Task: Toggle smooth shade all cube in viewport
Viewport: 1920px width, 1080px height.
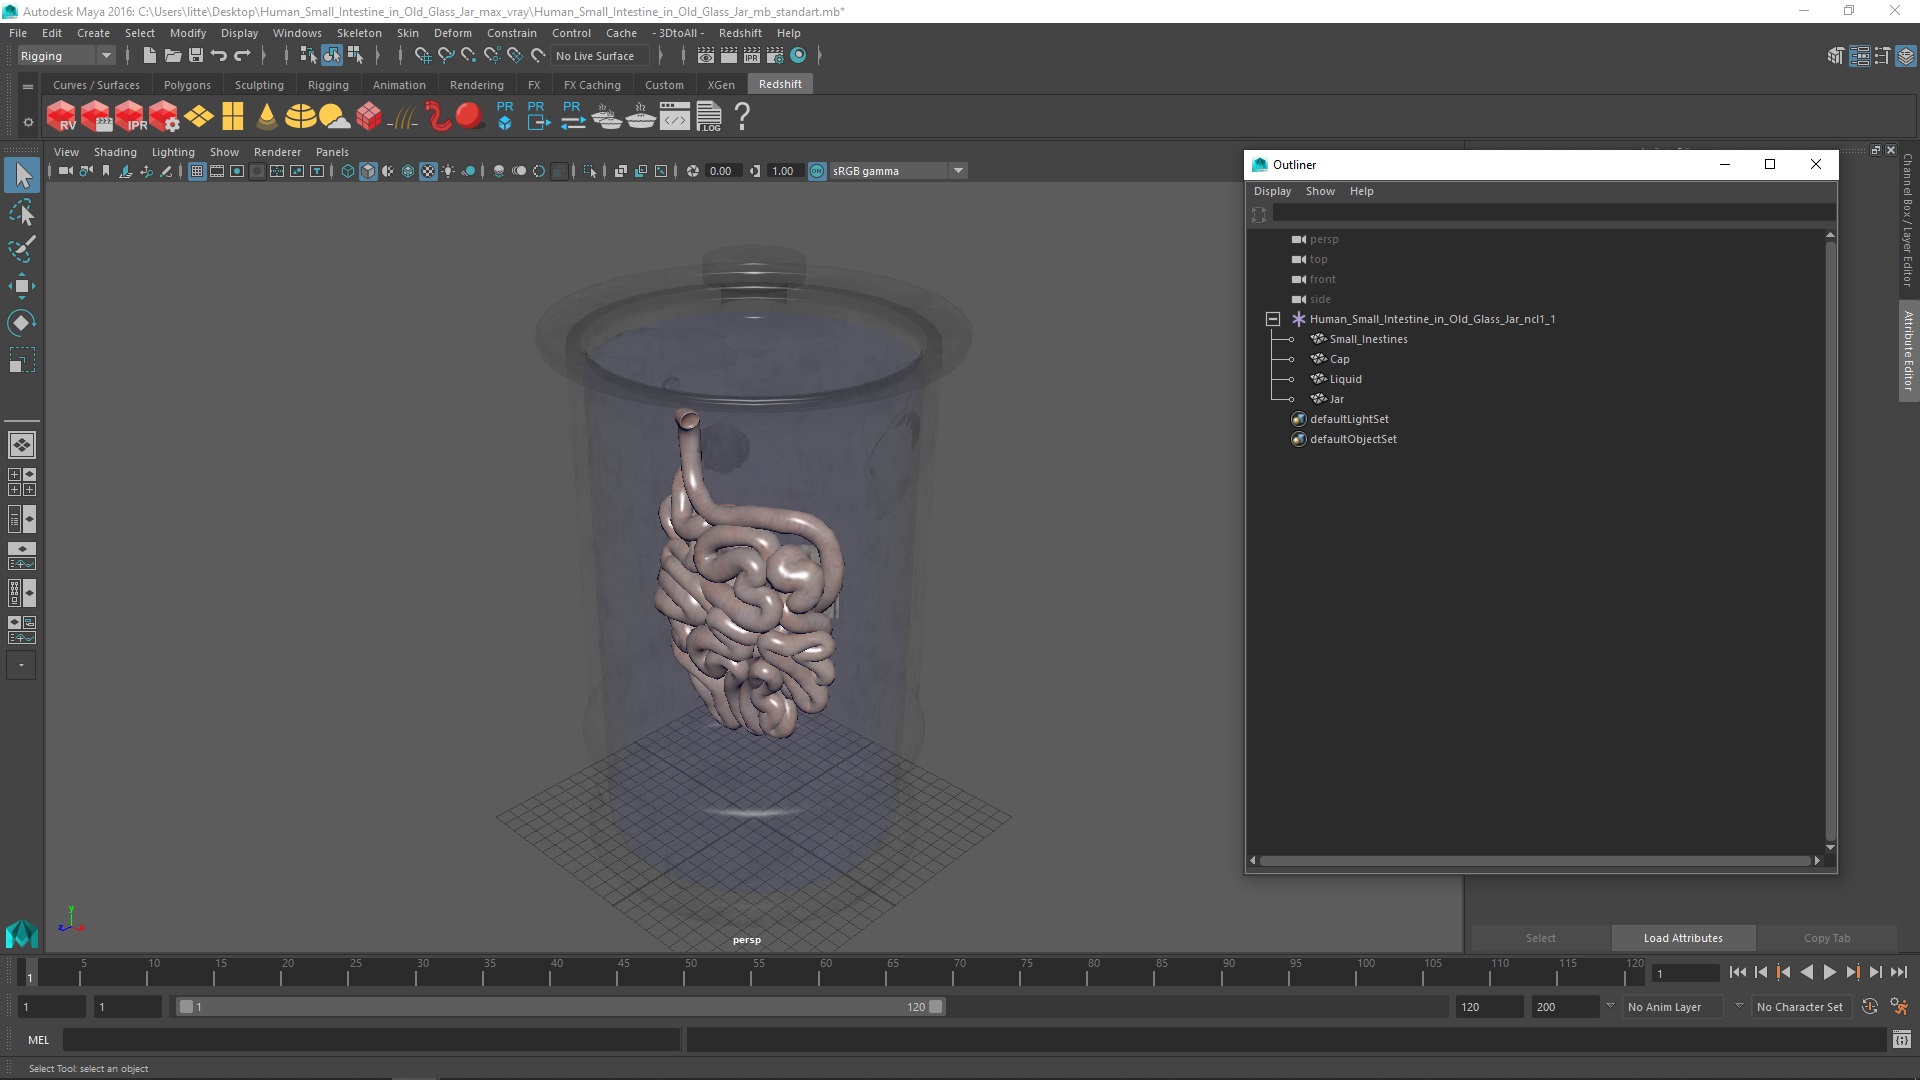Action: (x=368, y=171)
